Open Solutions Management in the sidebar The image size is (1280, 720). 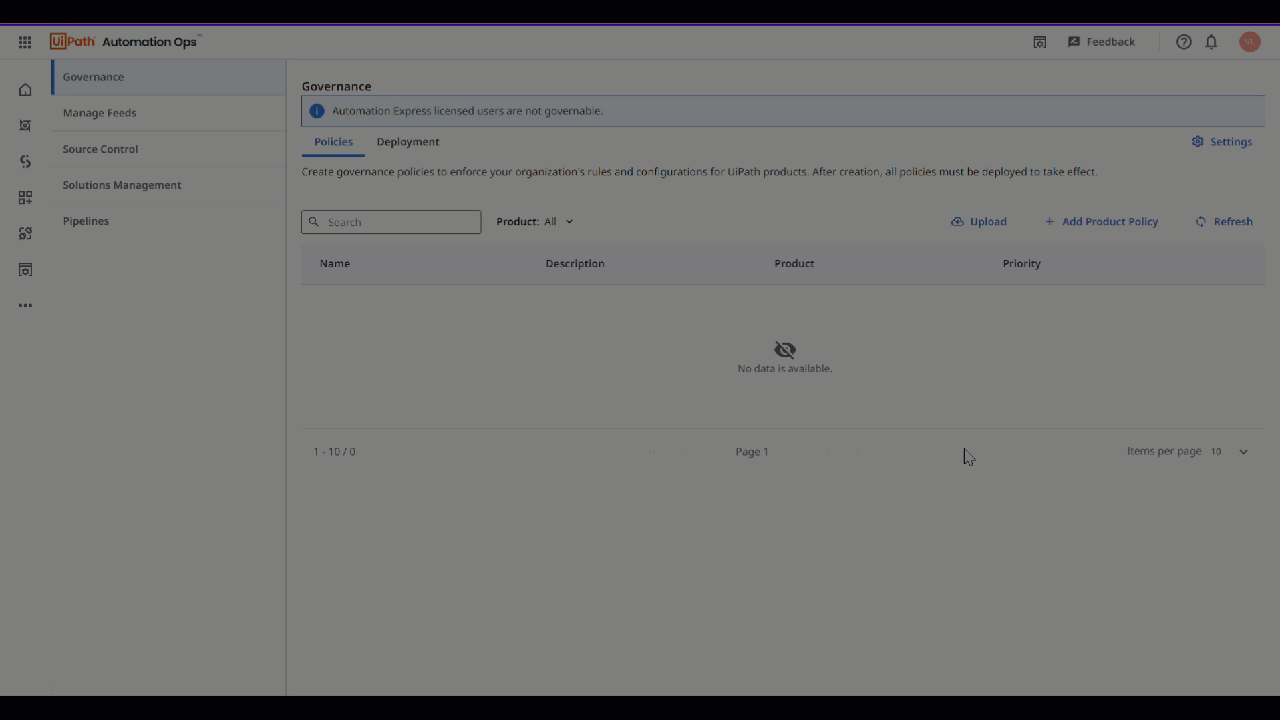click(x=169, y=185)
